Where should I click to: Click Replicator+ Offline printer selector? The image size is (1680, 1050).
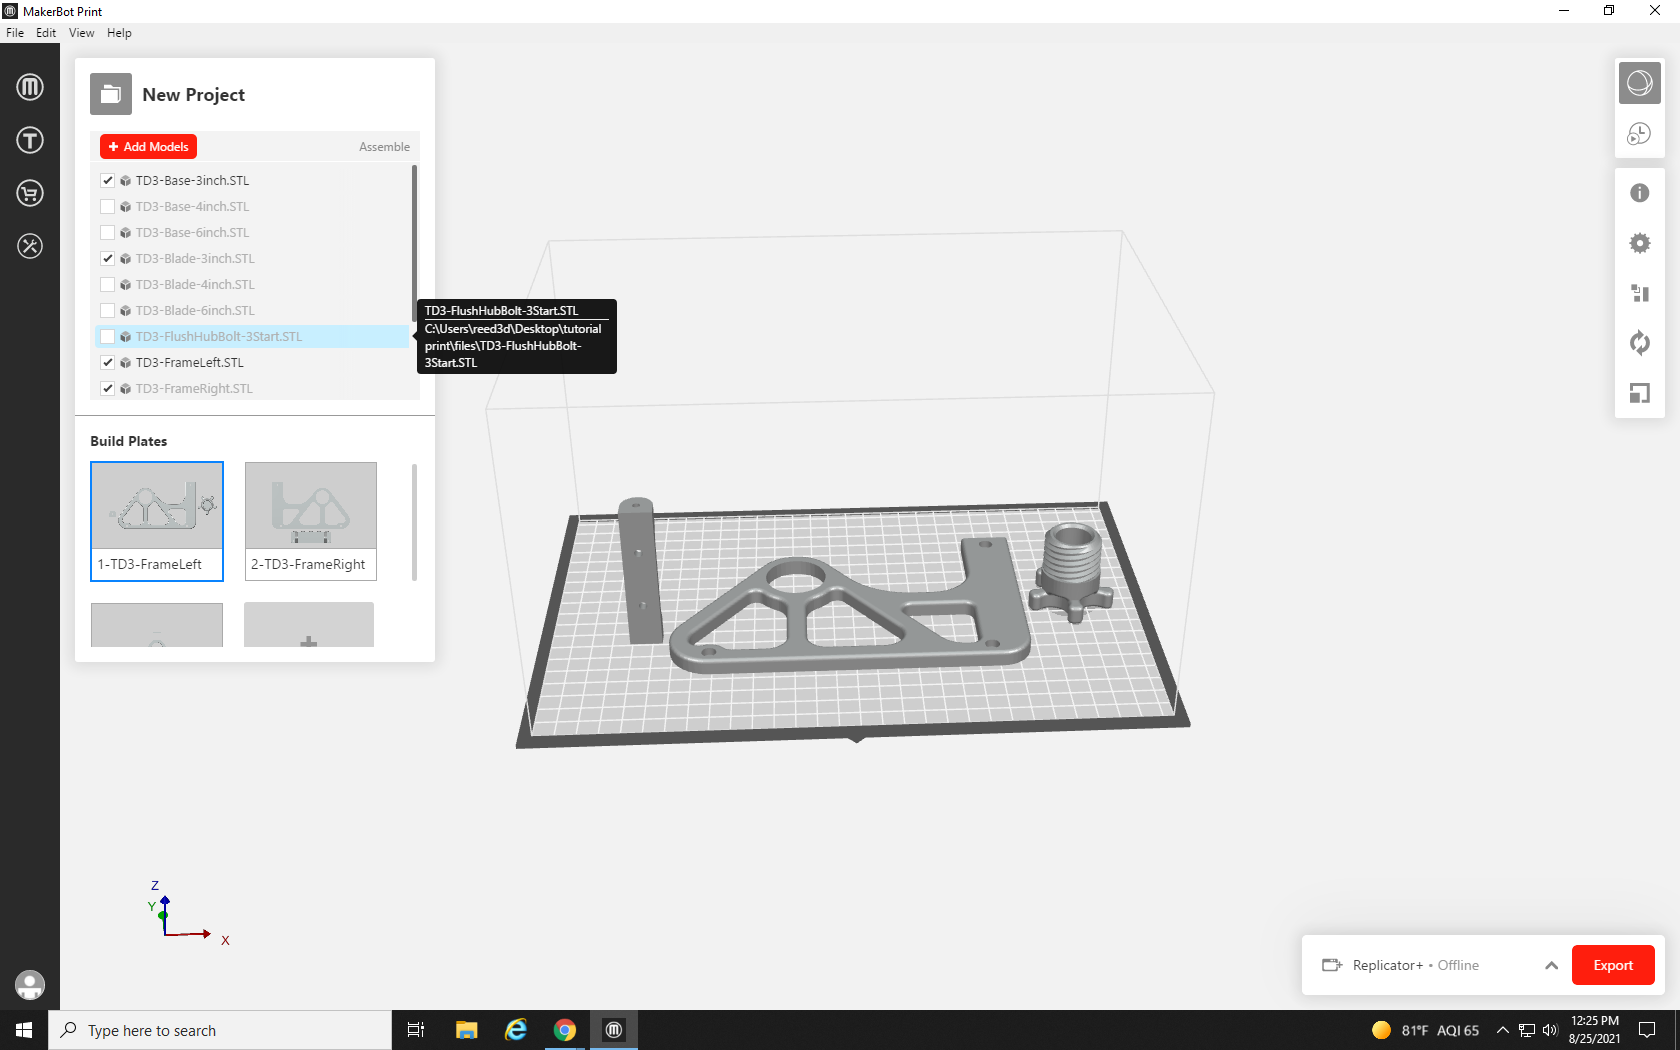click(1416, 965)
